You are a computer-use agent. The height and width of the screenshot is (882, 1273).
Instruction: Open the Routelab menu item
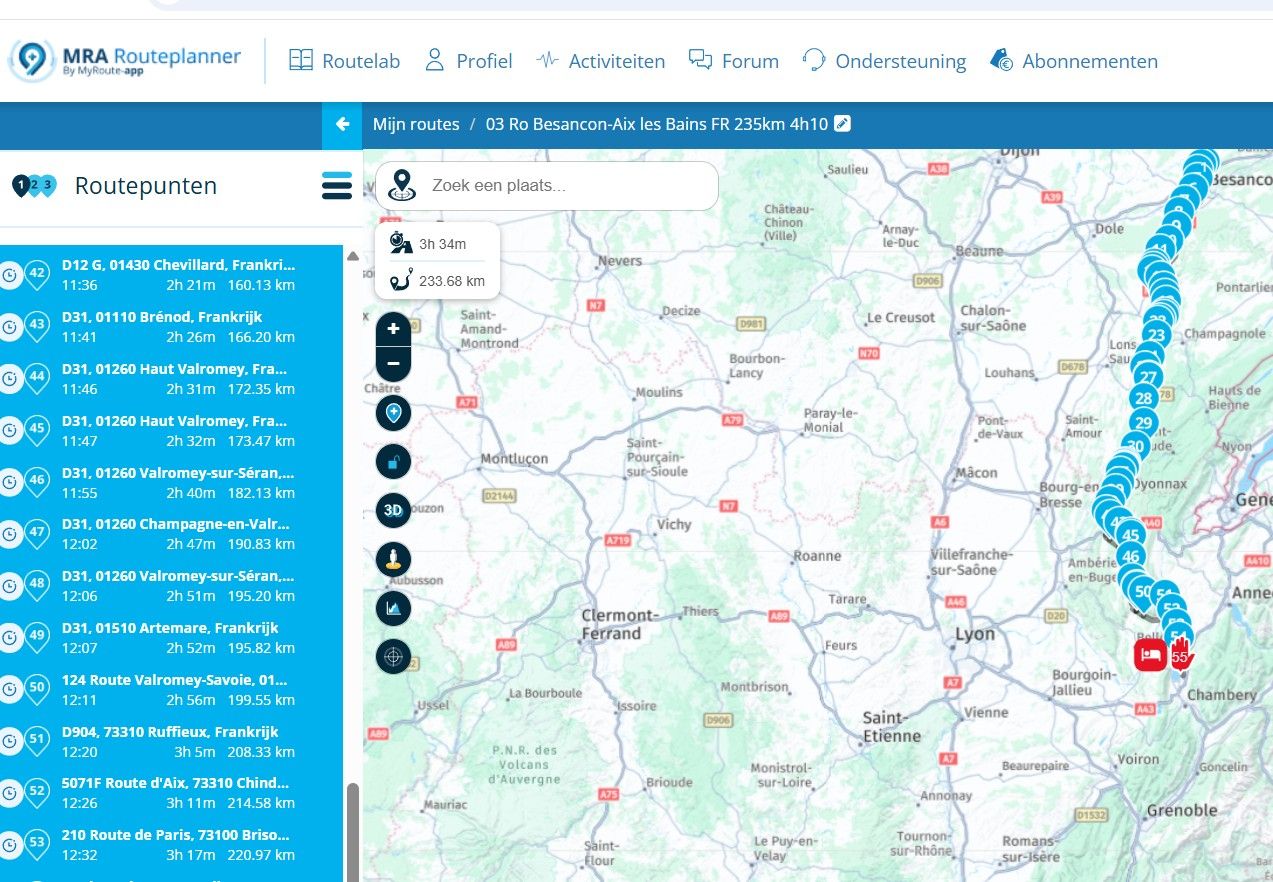344,61
